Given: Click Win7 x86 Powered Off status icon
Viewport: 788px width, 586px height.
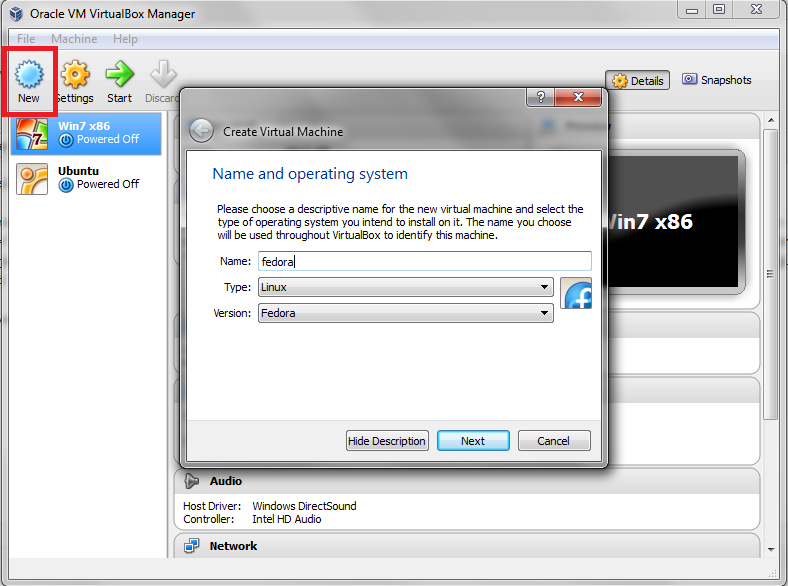Looking at the screenshot, I should coord(66,140).
